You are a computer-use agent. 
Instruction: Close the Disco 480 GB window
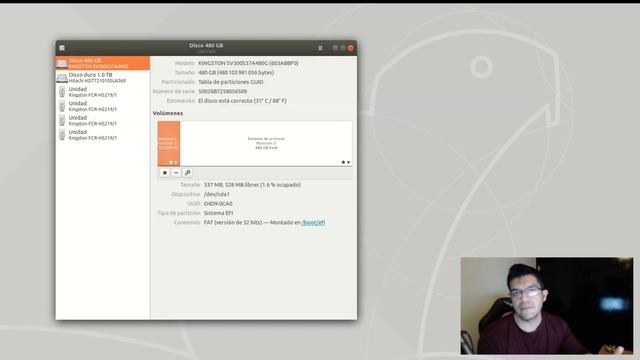coord(351,48)
